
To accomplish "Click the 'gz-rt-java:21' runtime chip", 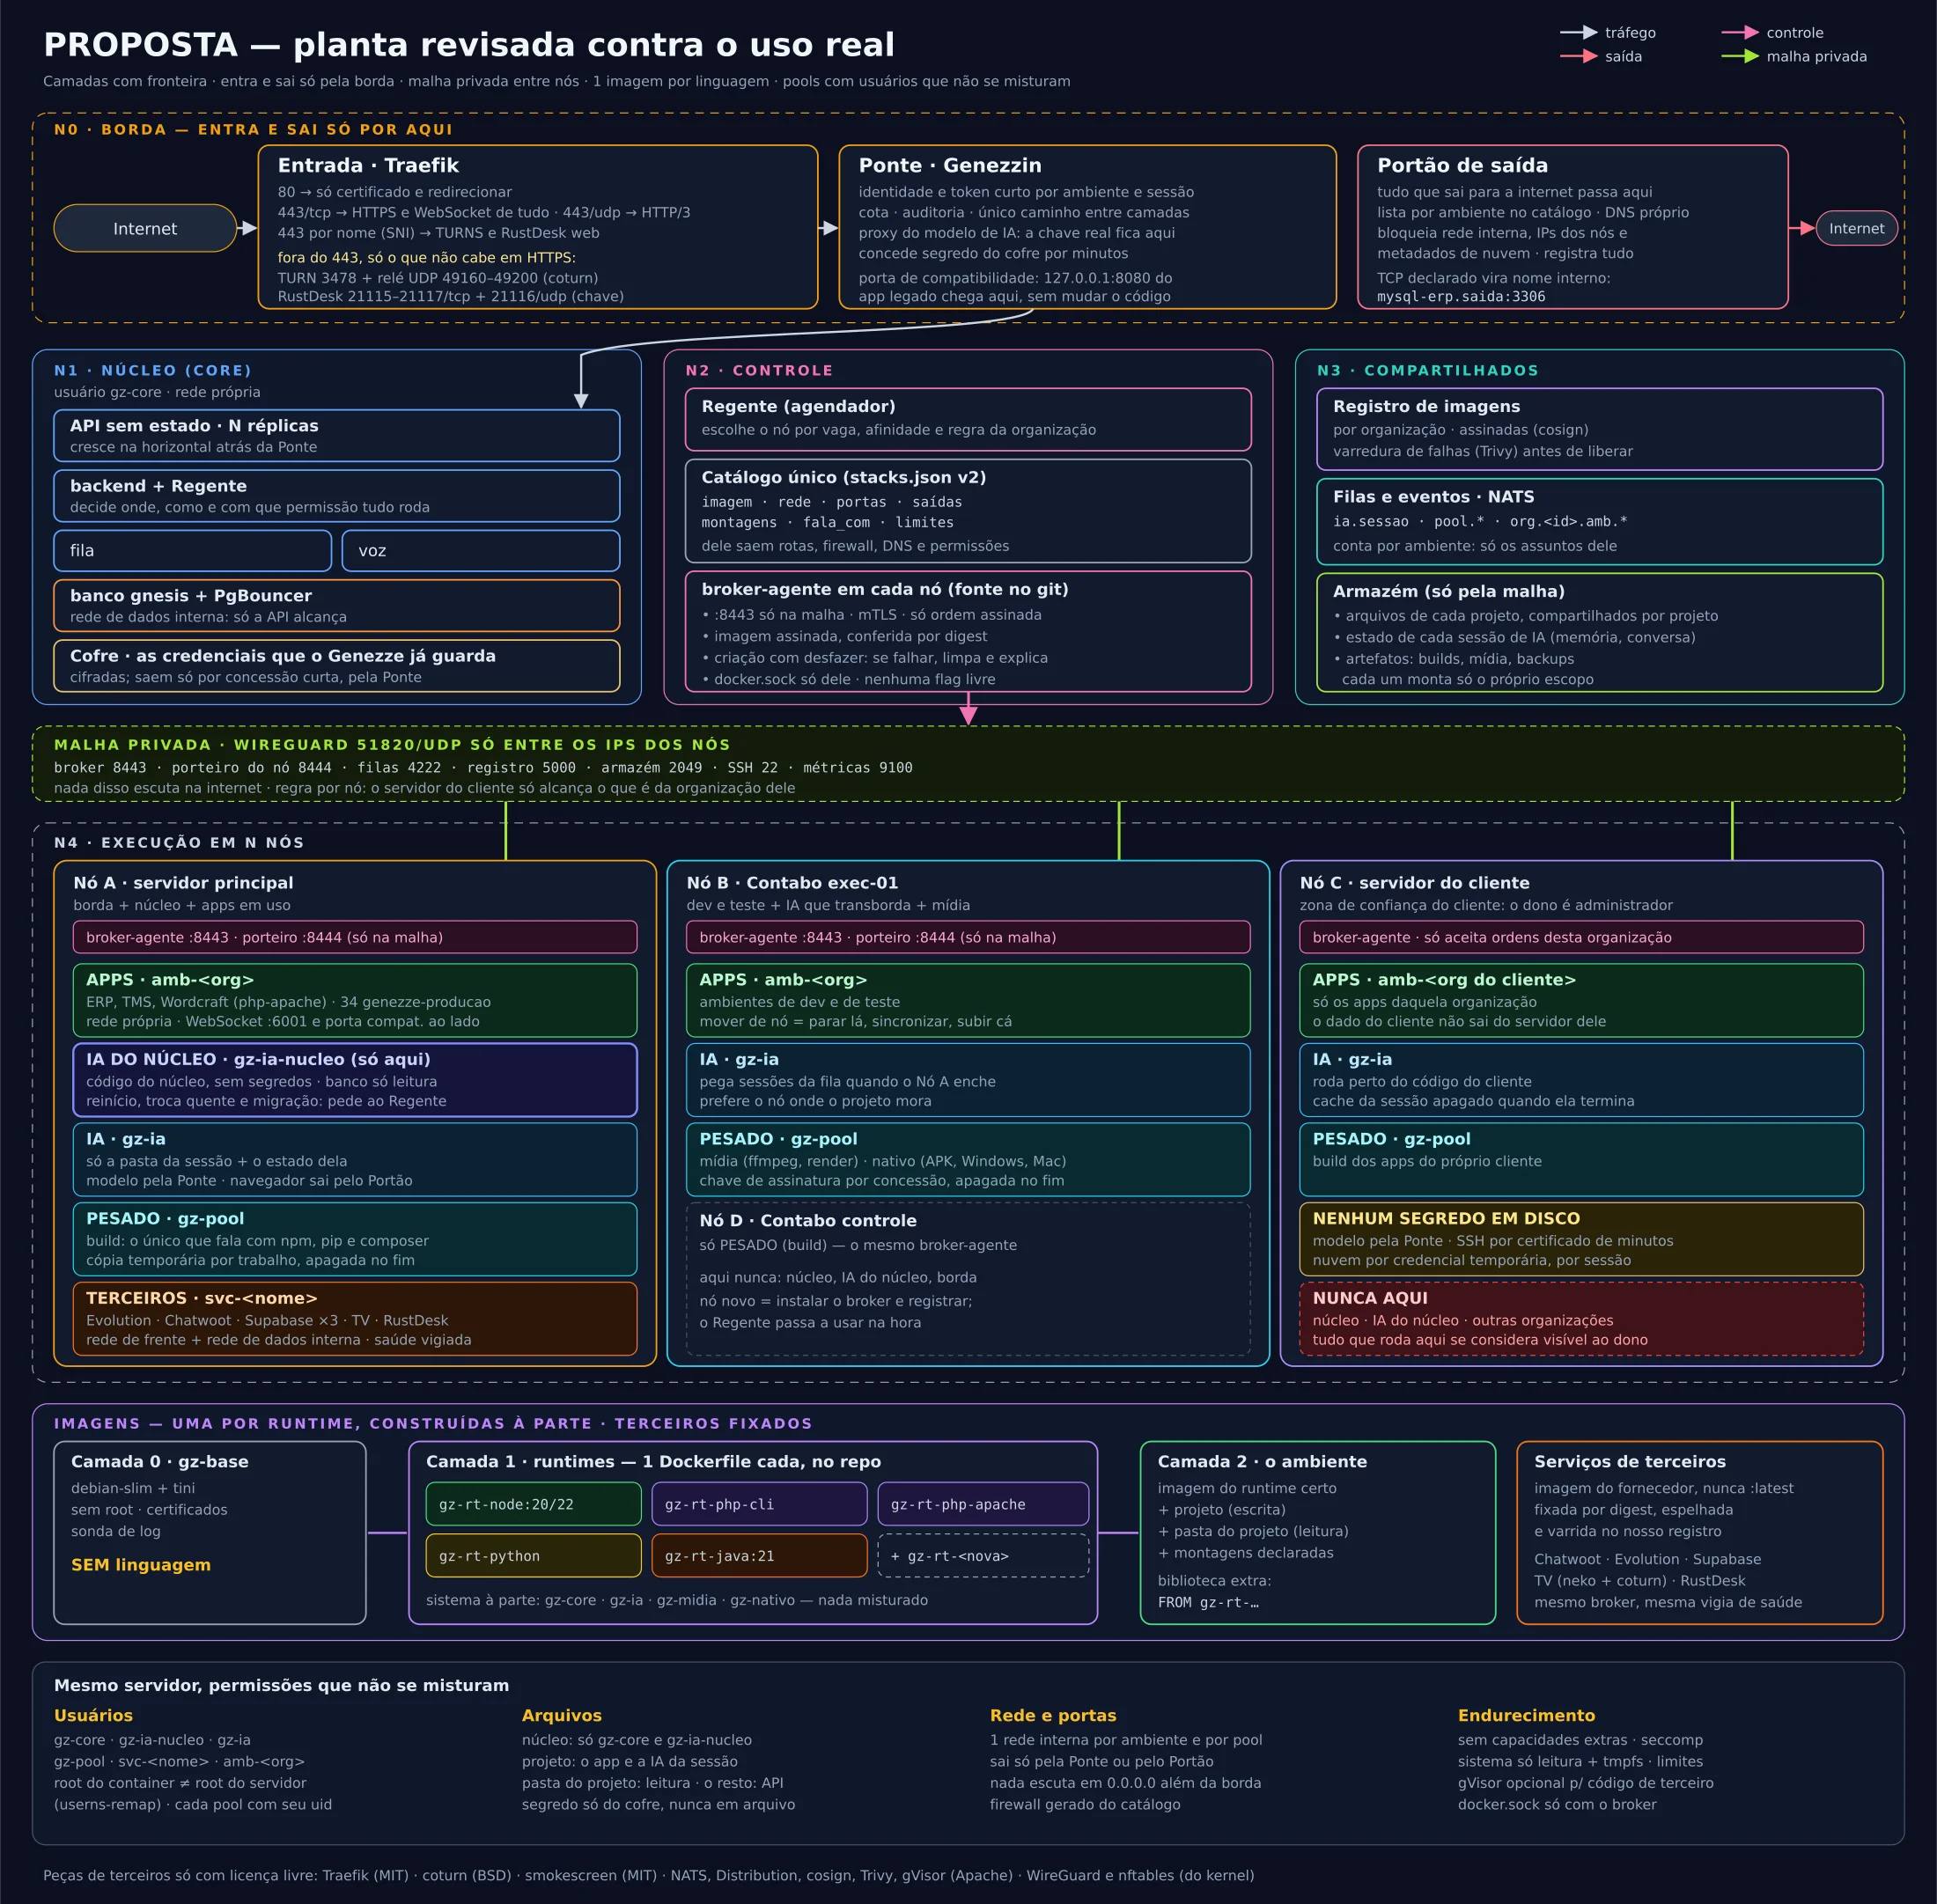I will click(759, 1556).
